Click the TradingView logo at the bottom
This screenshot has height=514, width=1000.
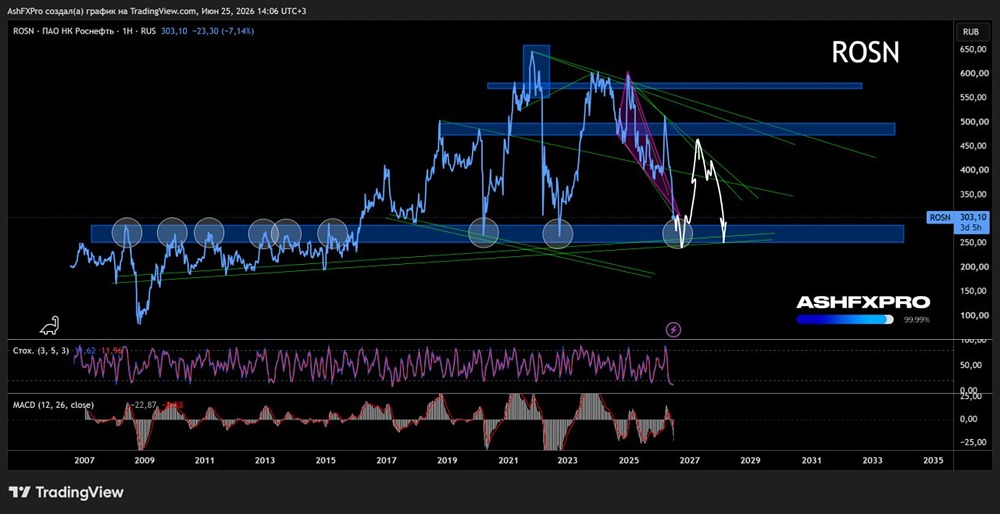(66, 492)
